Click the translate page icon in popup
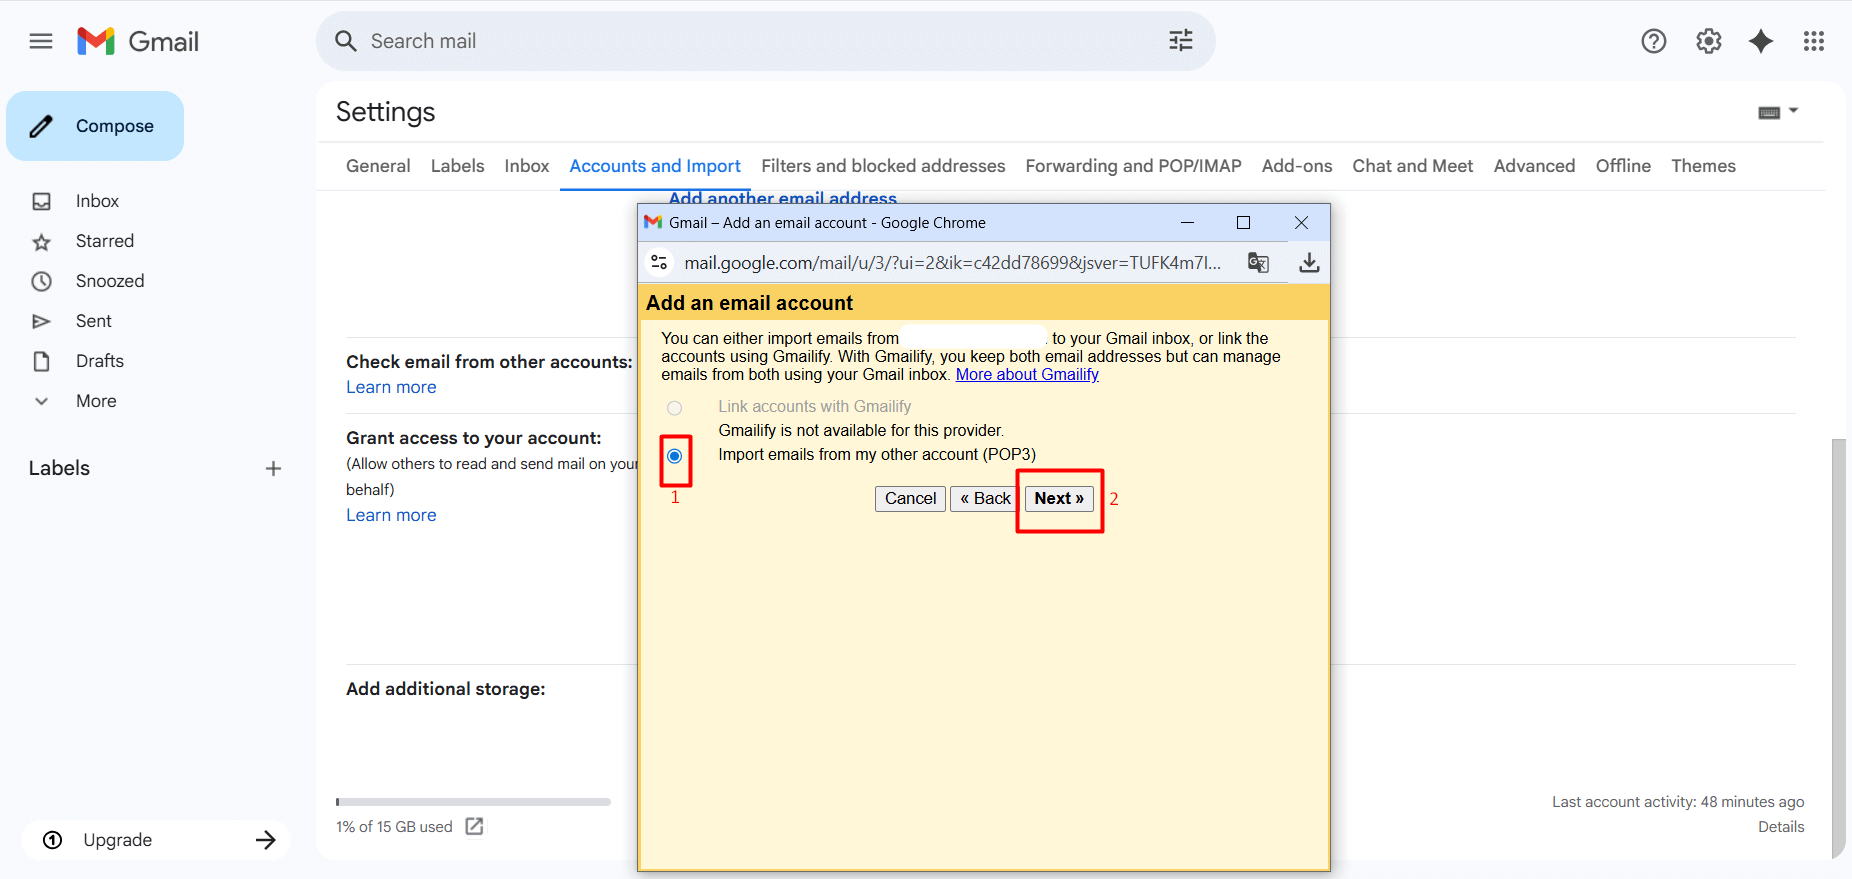 [x=1258, y=262]
